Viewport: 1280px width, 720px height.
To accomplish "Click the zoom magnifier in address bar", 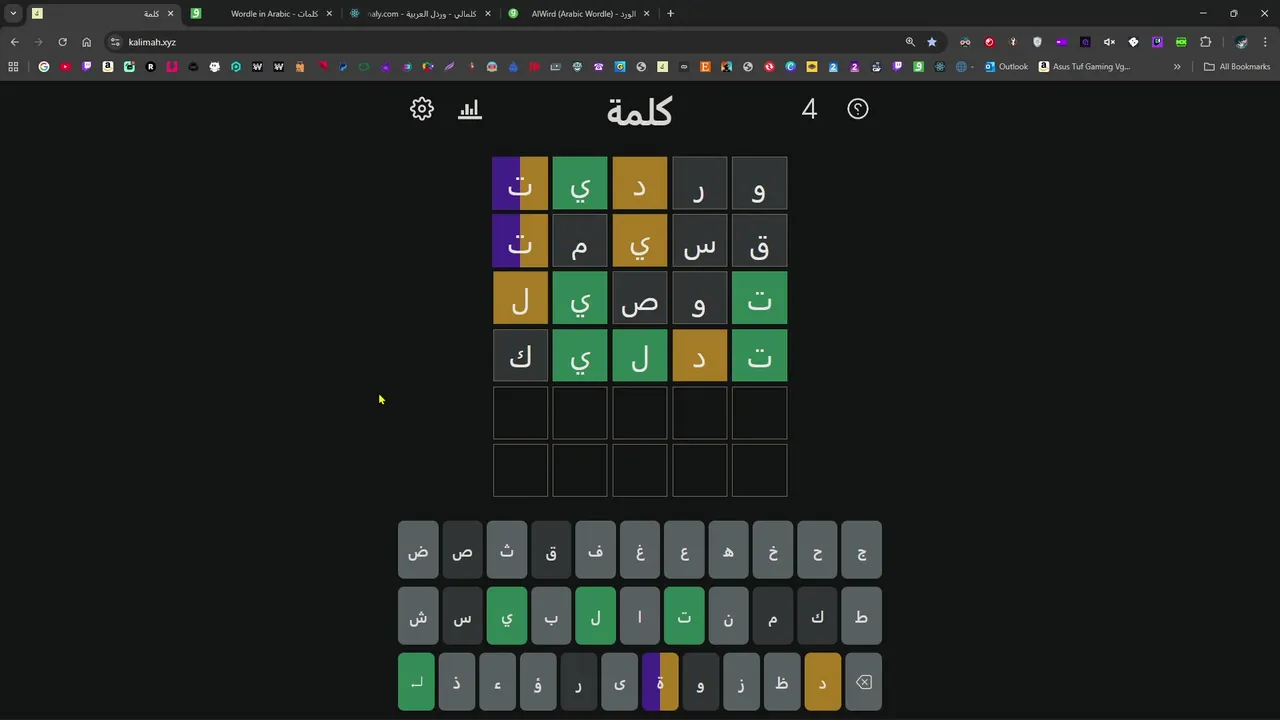I will coord(910,42).
